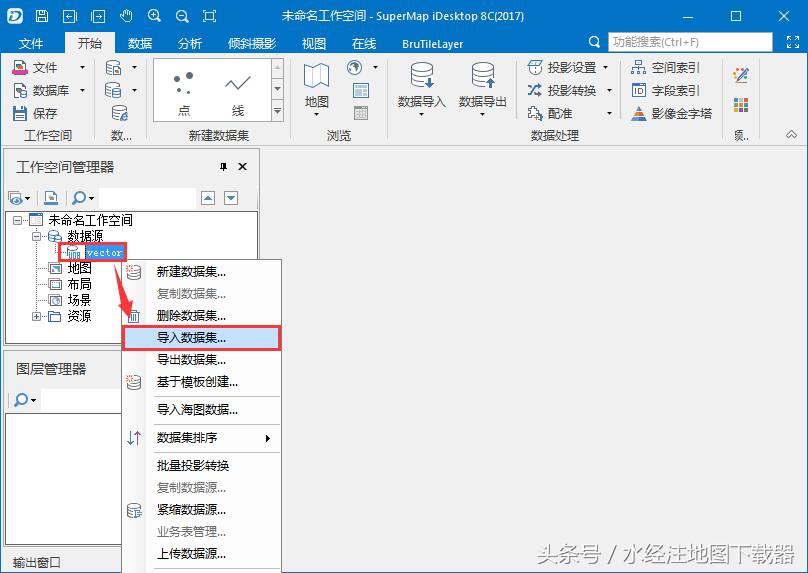Open the 配准 registration dropdown
Image resolution: width=808 pixels, height=573 pixels.
610,113
